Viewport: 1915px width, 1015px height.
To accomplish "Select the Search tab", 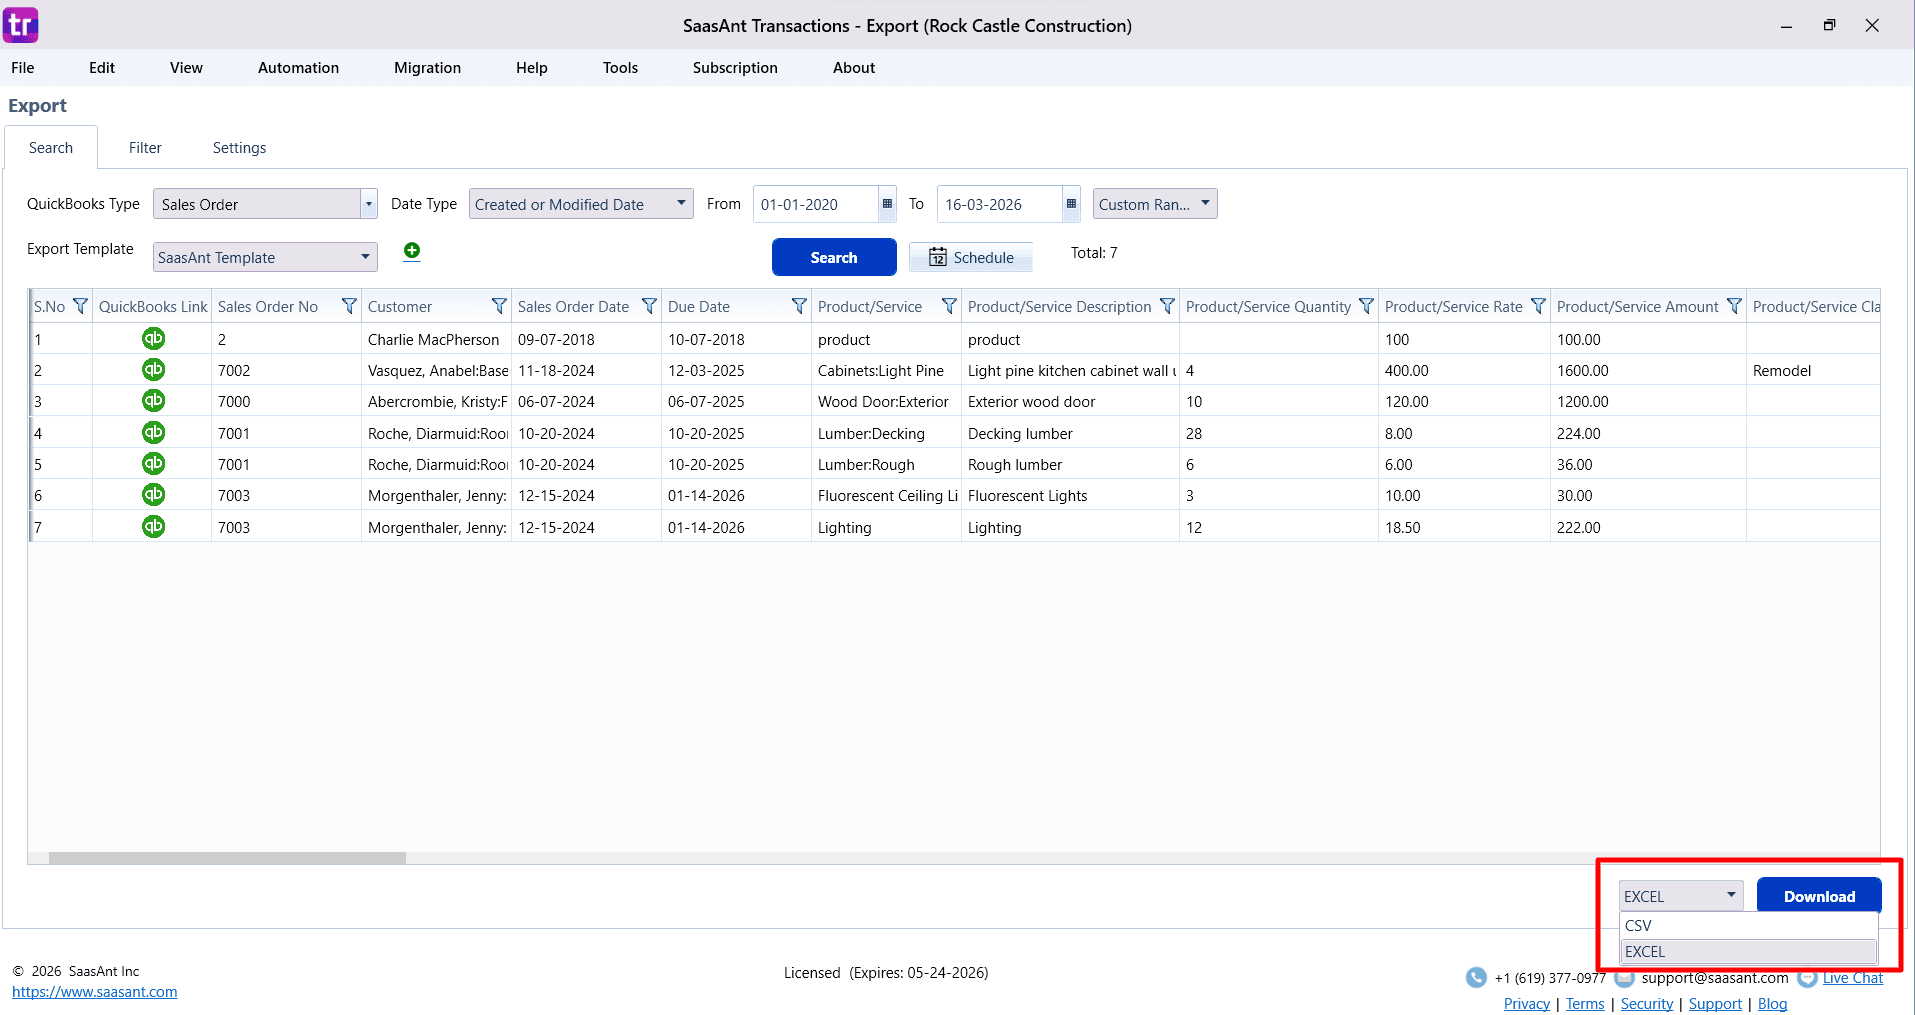I will click(51, 148).
